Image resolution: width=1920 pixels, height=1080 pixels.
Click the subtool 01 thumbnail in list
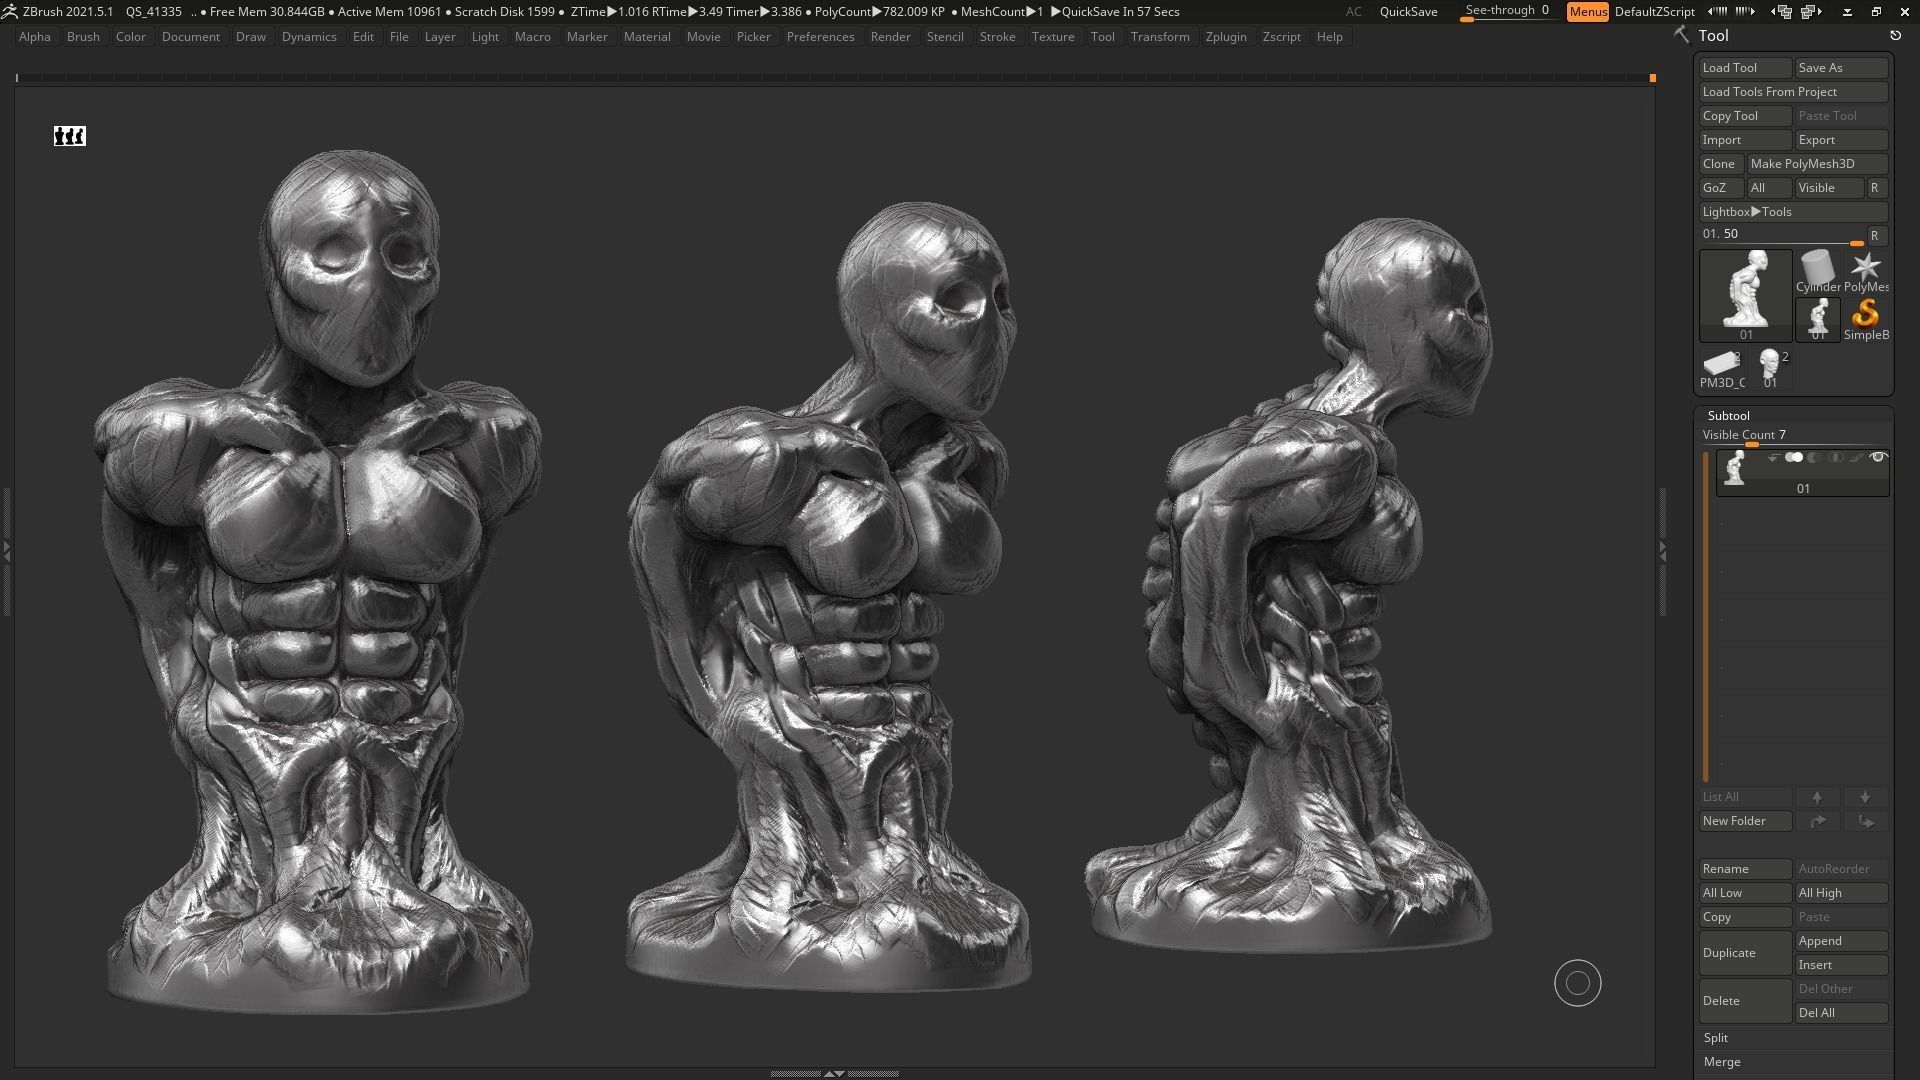pyautogui.click(x=1735, y=468)
